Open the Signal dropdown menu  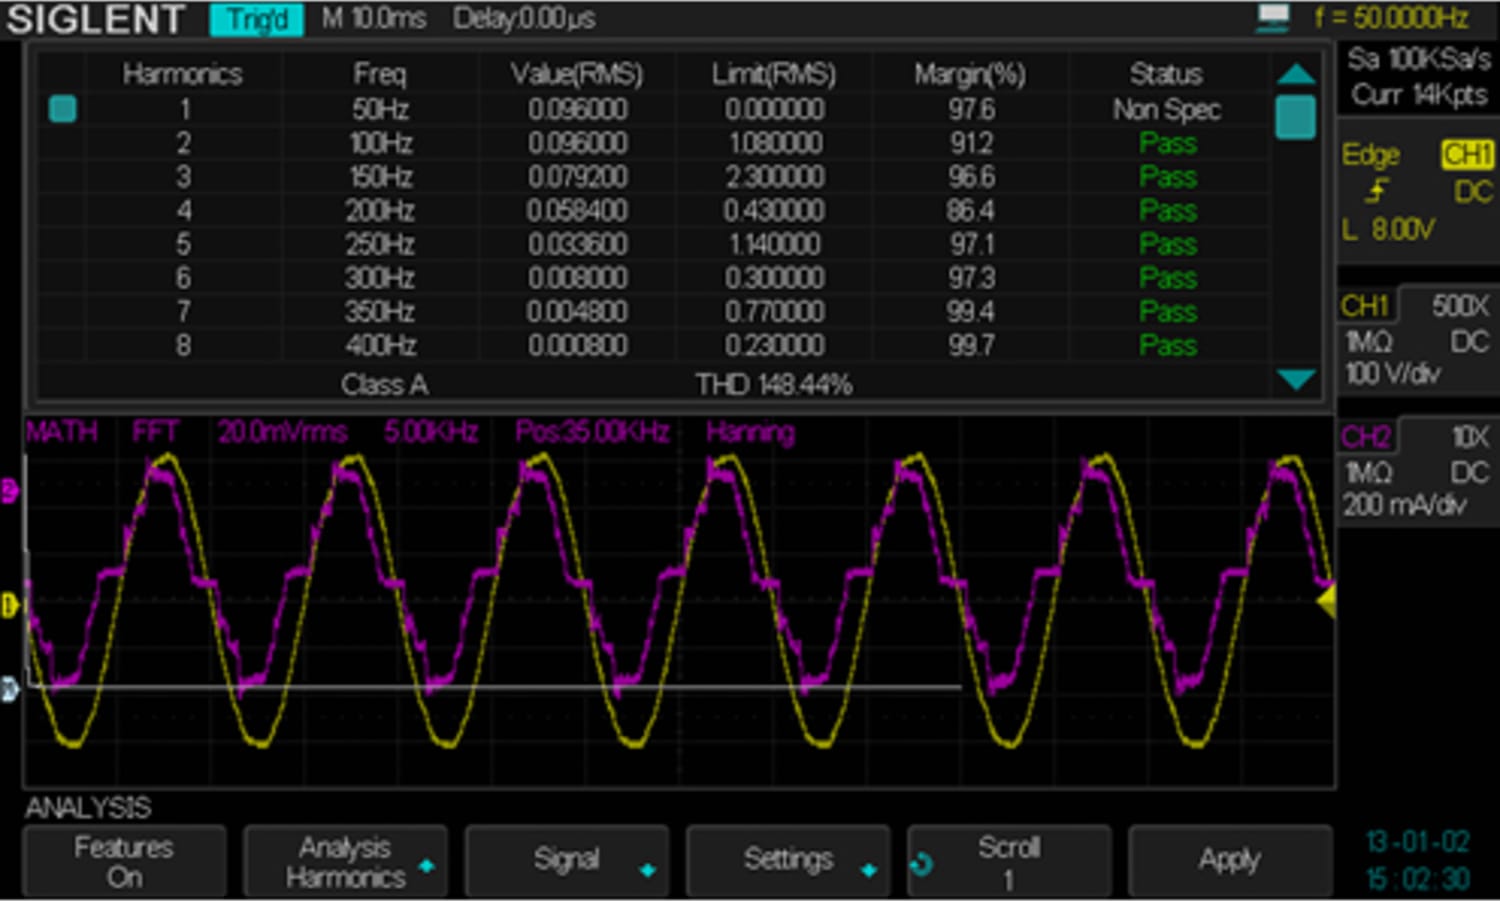click(x=567, y=860)
